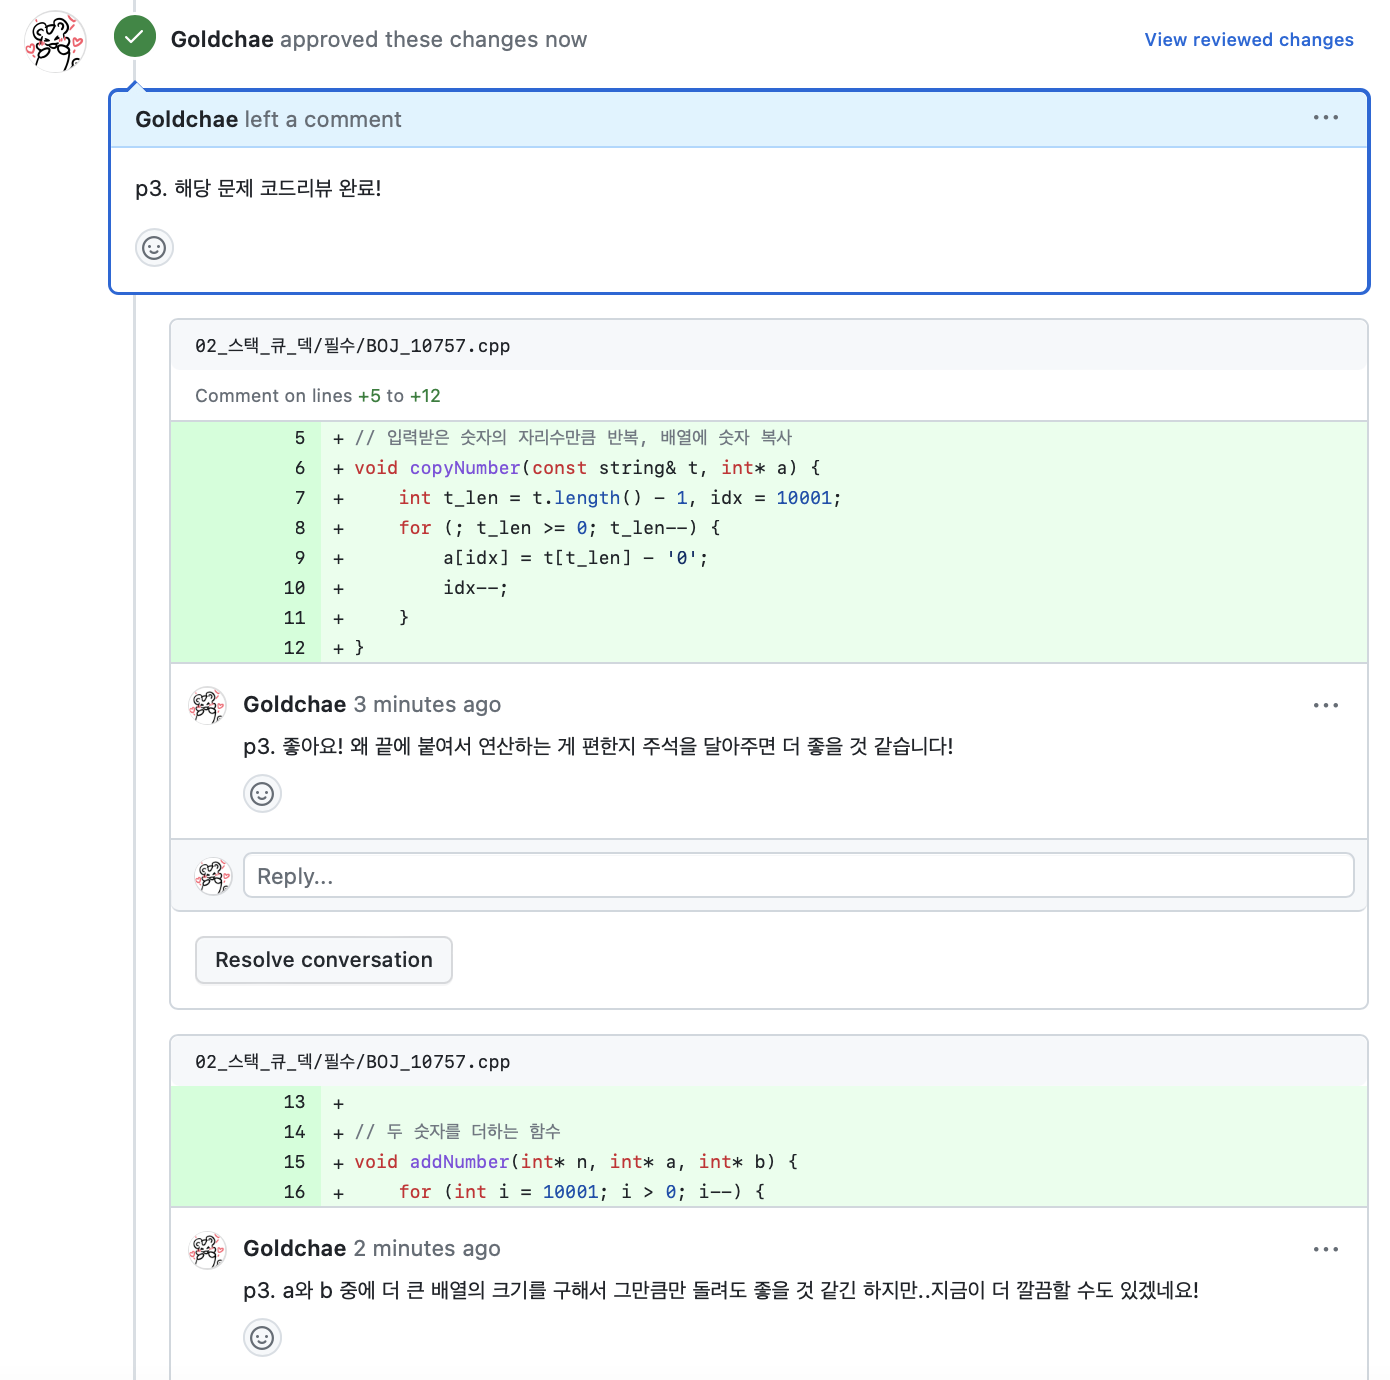This screenshot has width=1390, height=1380.
Task: Click Goldchae username on 3 minutes ago comment
Action: (x=294, y=705)
